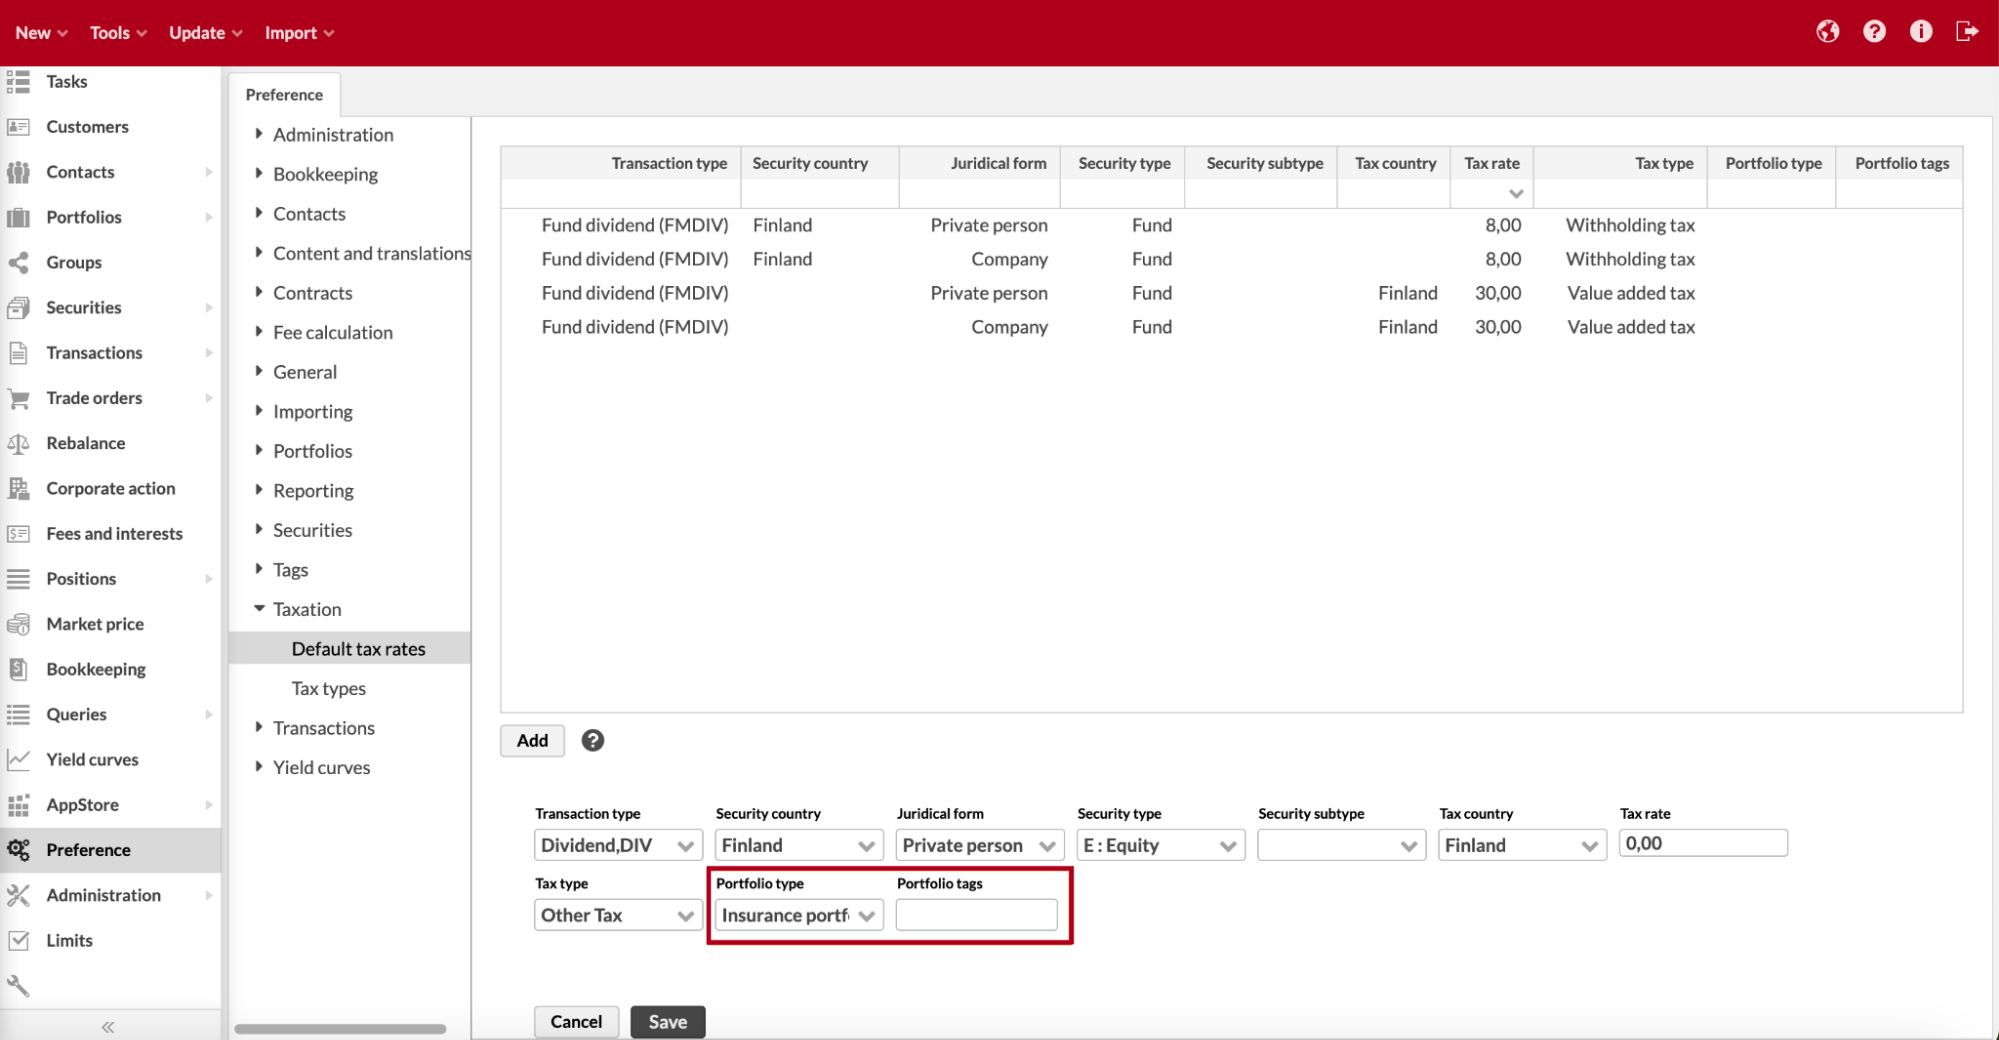Expand the Fee calculation tree node
The height and width of the screenshot is (1040, 1999).
pos(259,331)
